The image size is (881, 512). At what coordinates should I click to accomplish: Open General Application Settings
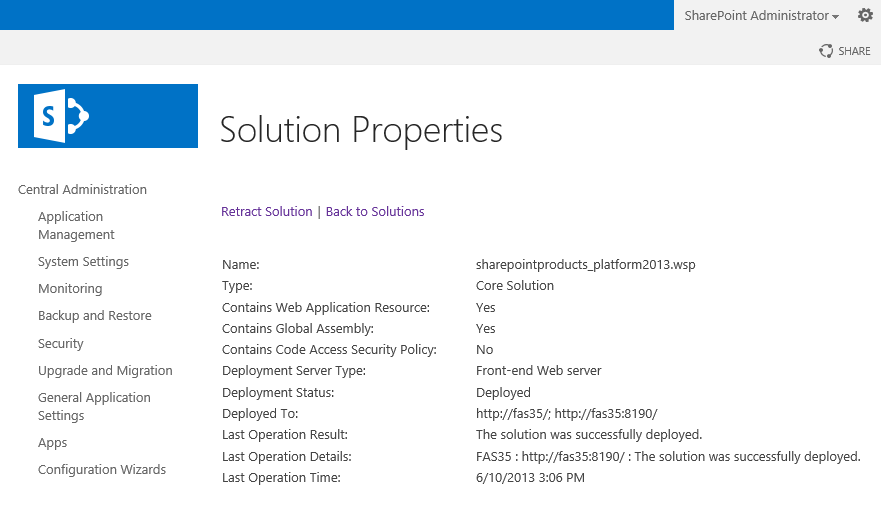tap(94, 406)
